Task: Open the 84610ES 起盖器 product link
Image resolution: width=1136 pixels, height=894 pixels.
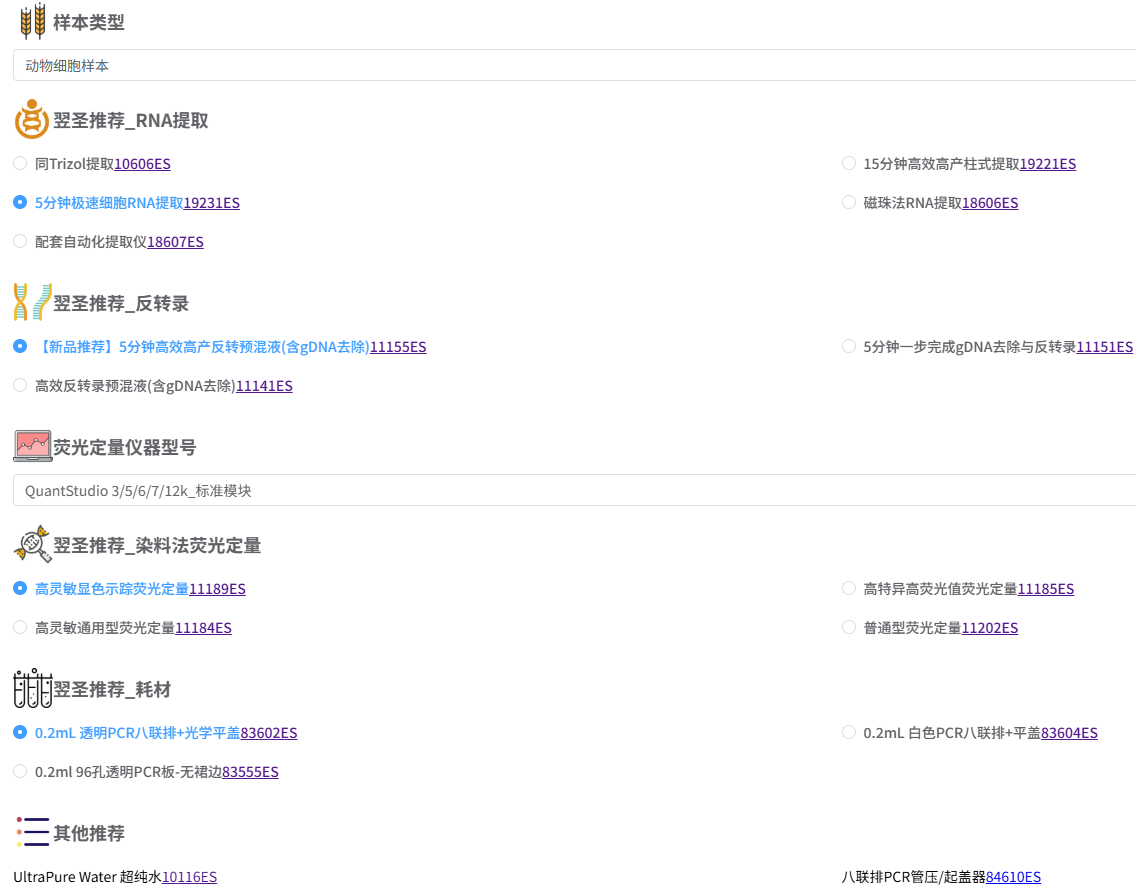Action: coord(1013,877)
